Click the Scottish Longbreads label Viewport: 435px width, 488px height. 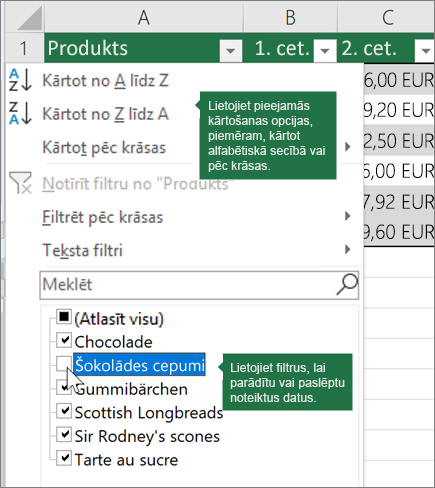coord(149,413)
